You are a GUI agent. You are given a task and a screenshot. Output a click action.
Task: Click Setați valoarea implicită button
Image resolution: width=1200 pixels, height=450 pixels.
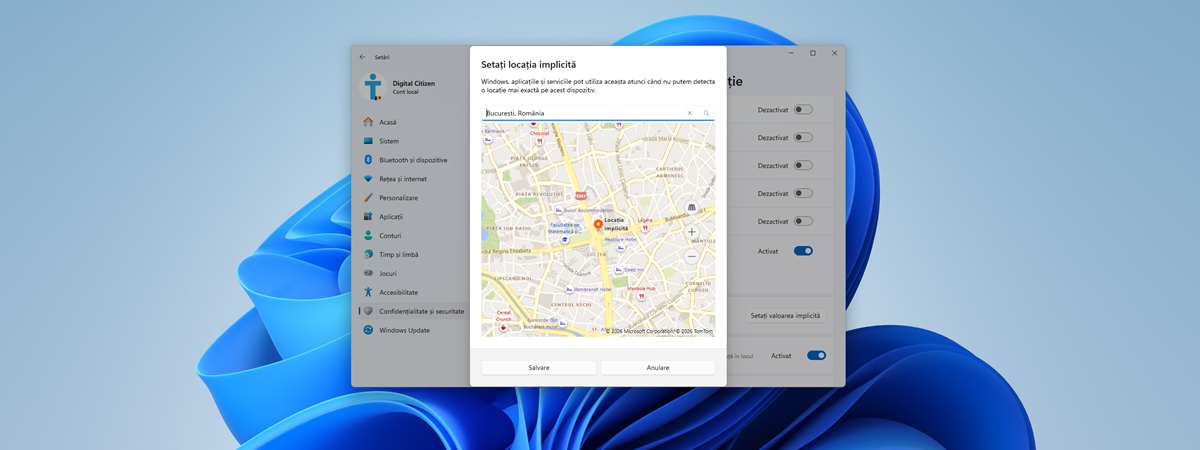(786, 315)
